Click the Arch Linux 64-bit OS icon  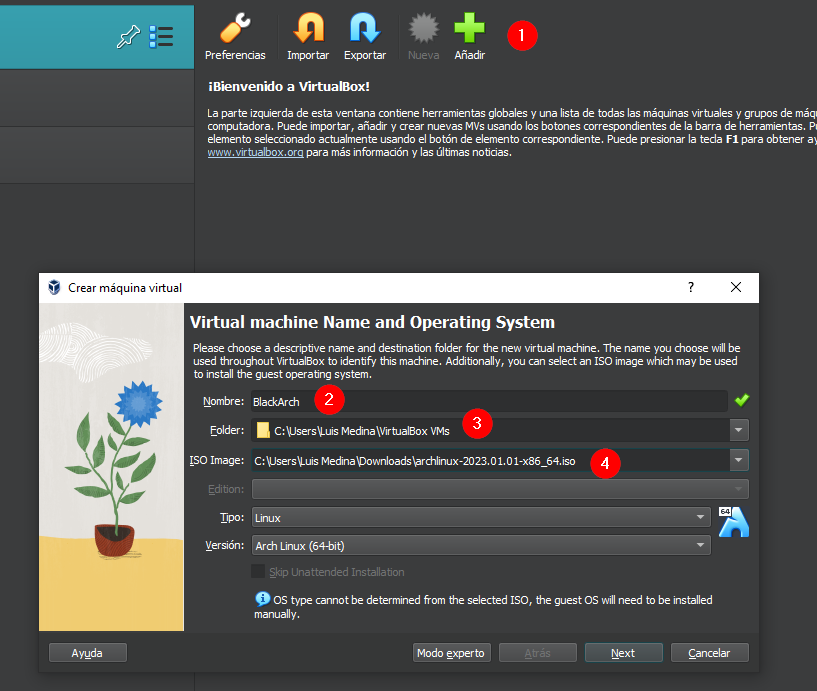coord(733,522)
